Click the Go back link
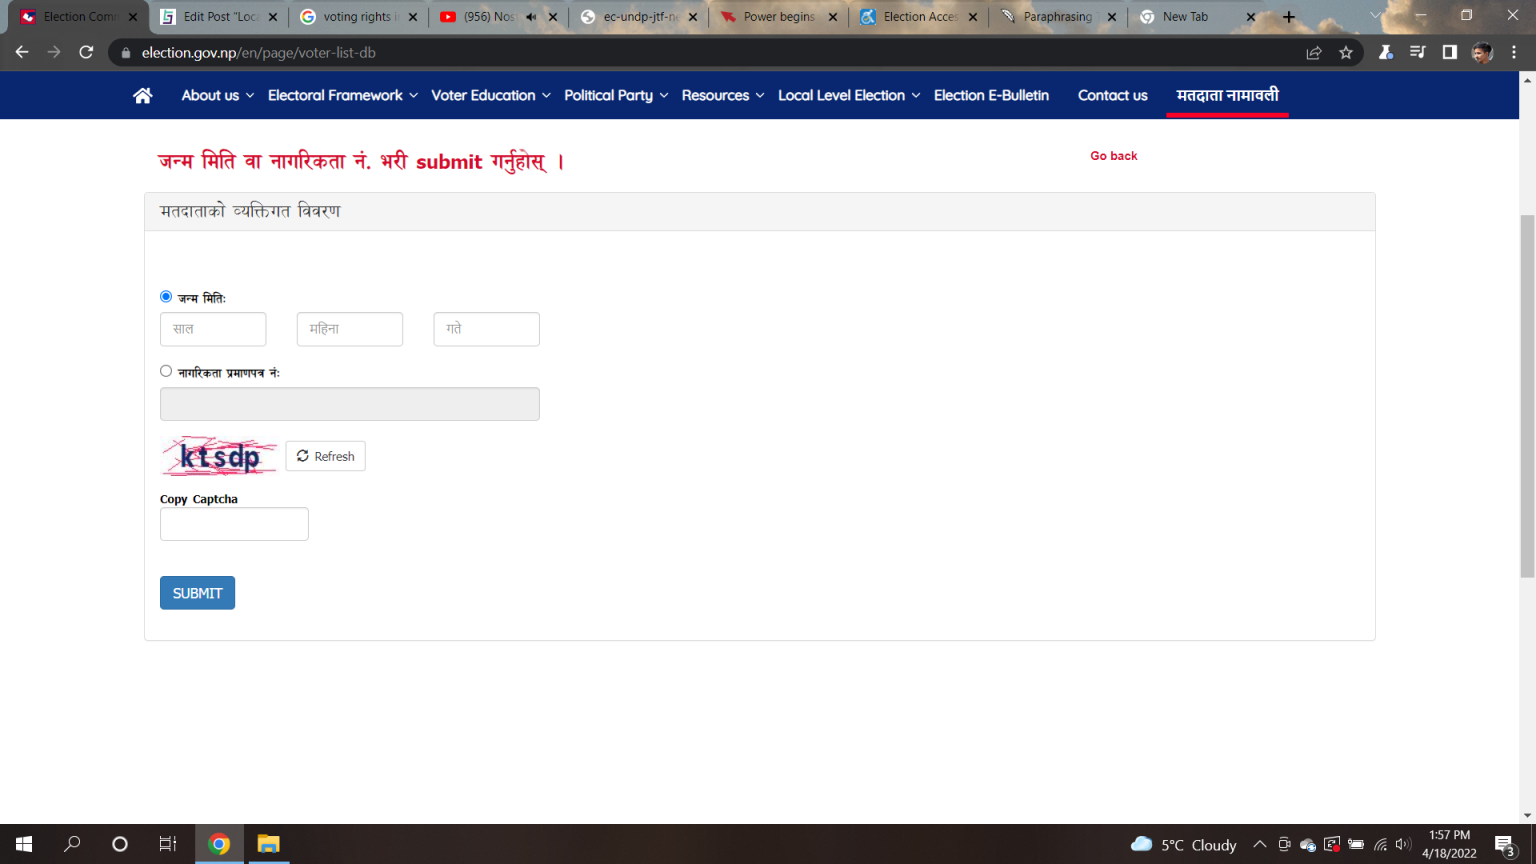 pyautogui.click(x=1113, y=156)
